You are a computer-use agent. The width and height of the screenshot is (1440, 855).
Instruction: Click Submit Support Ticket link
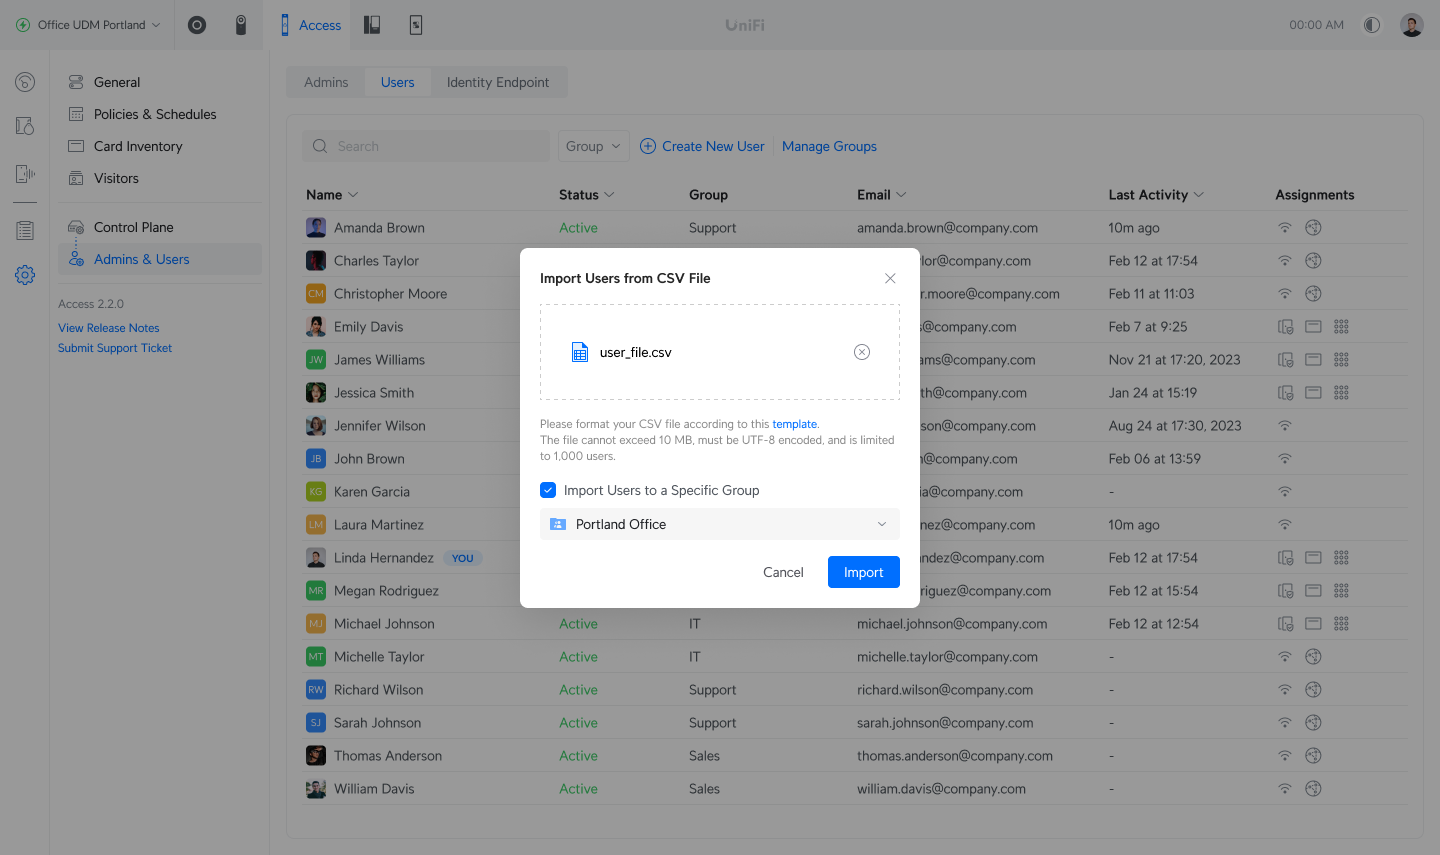[115, 348]
